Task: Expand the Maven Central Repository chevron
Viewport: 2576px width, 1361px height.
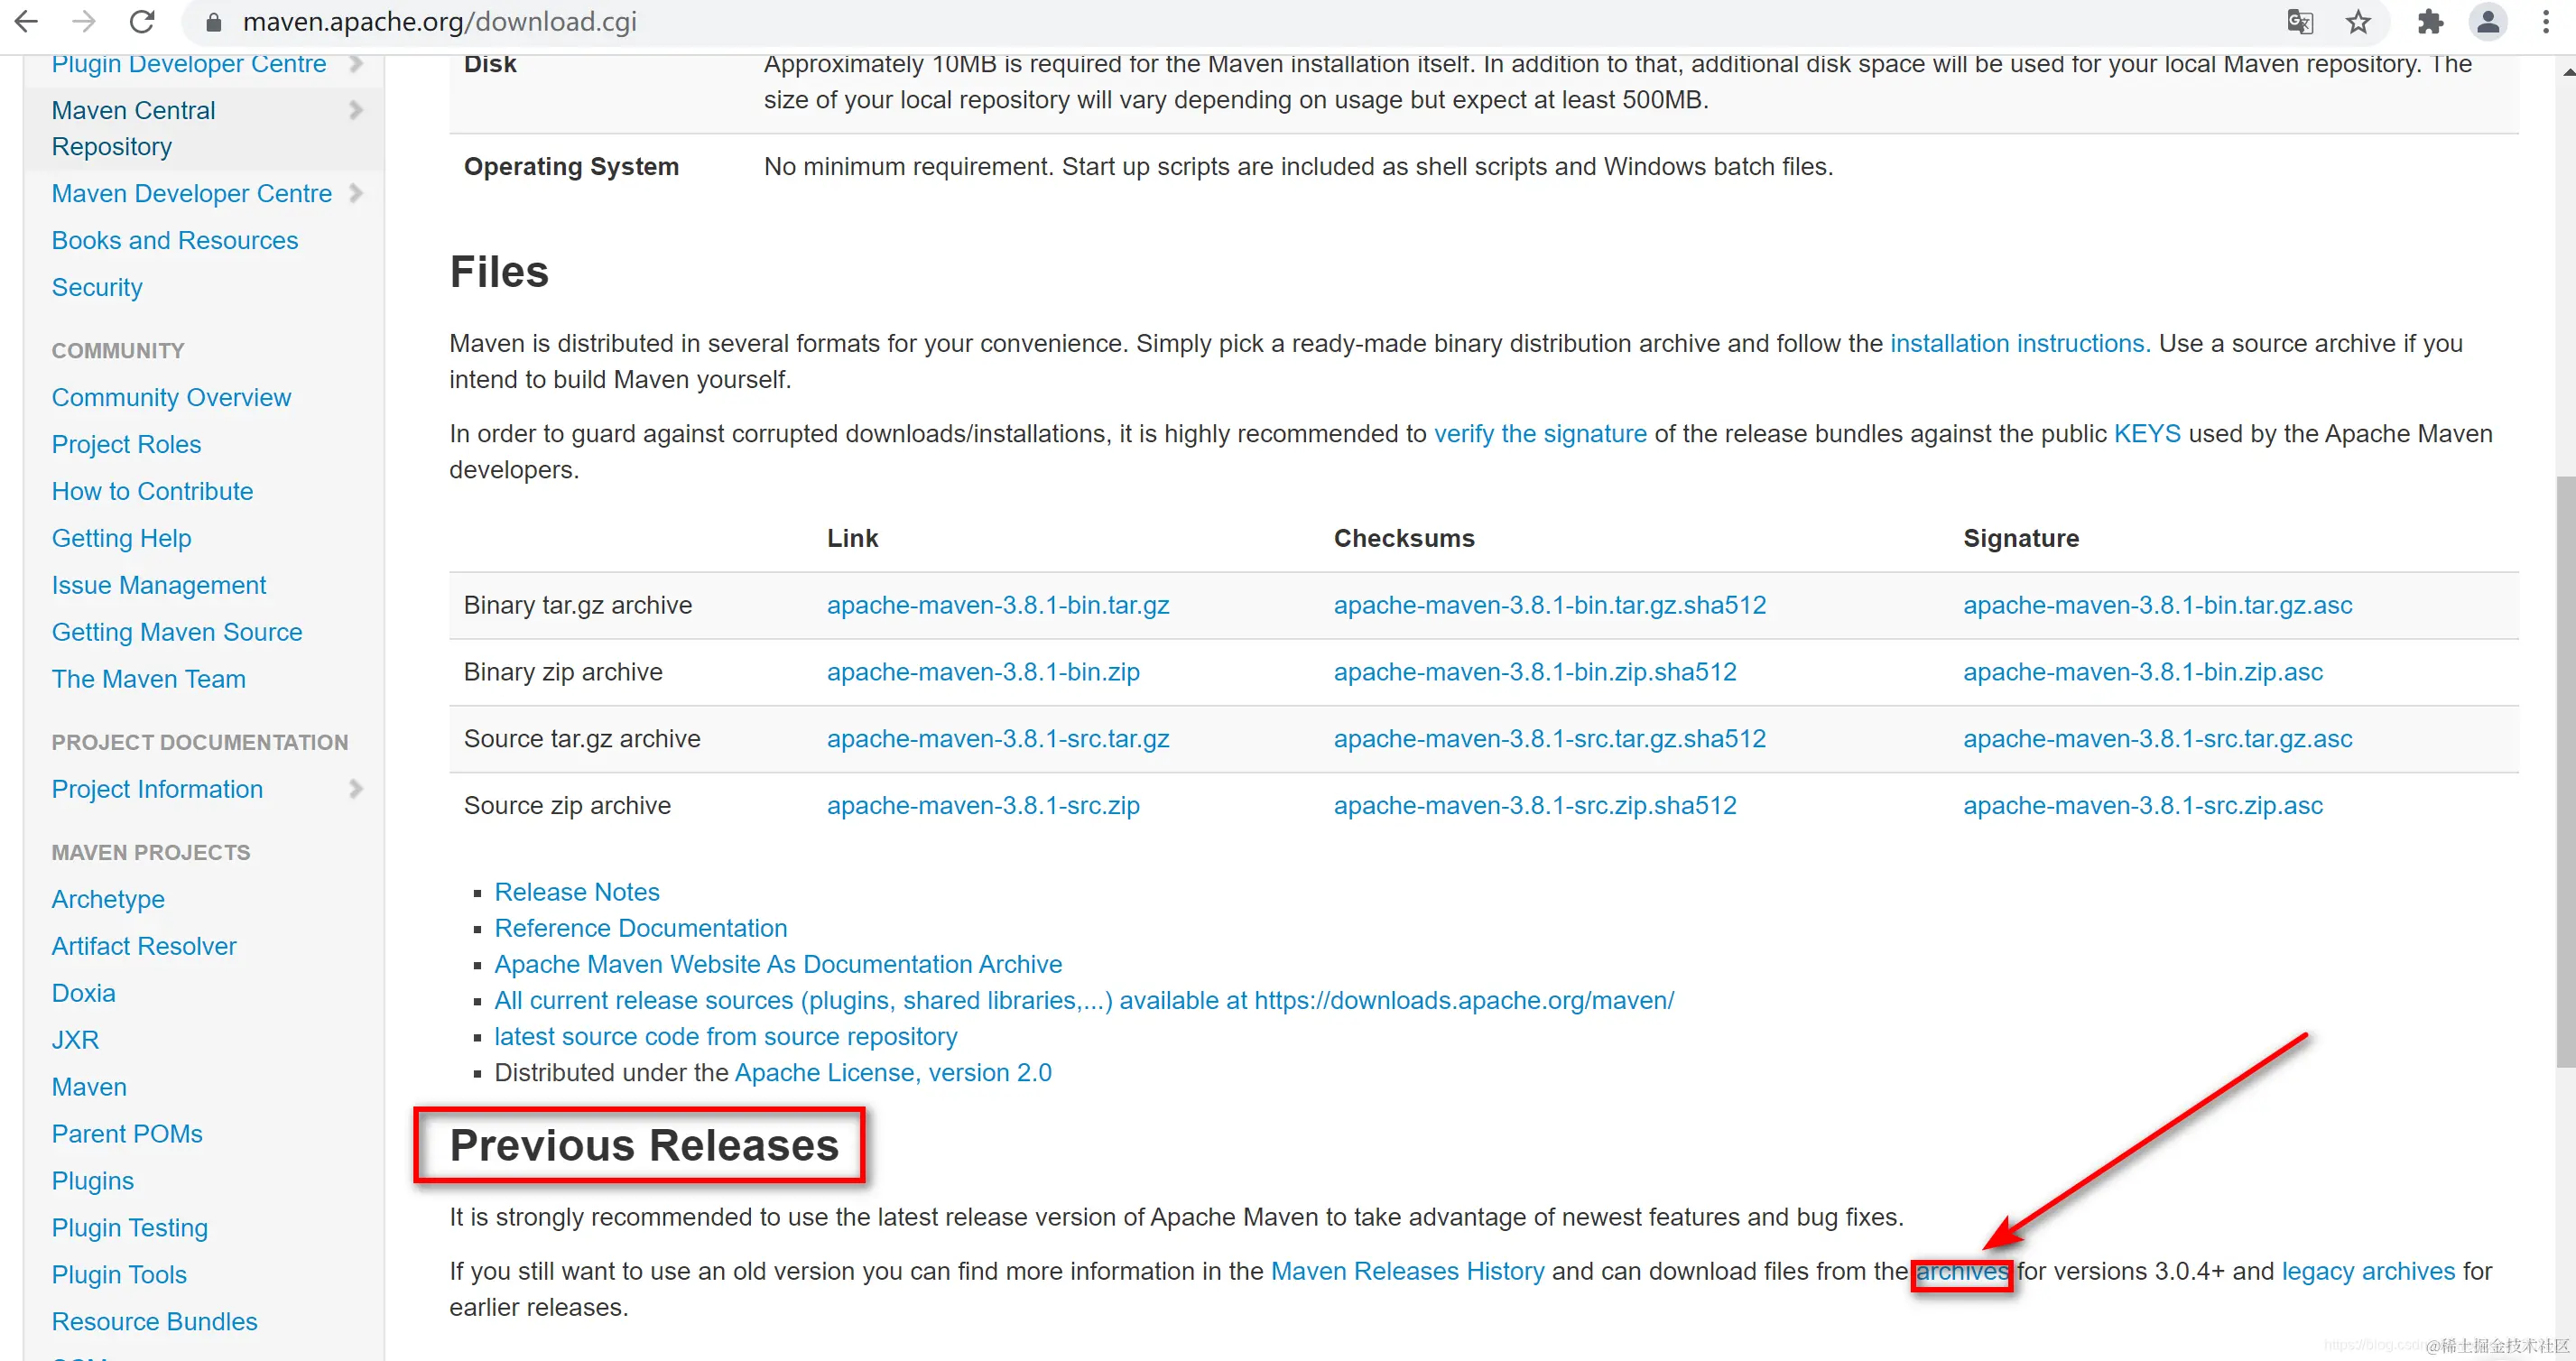Action: pyautogui.click(x=356, y=110)
